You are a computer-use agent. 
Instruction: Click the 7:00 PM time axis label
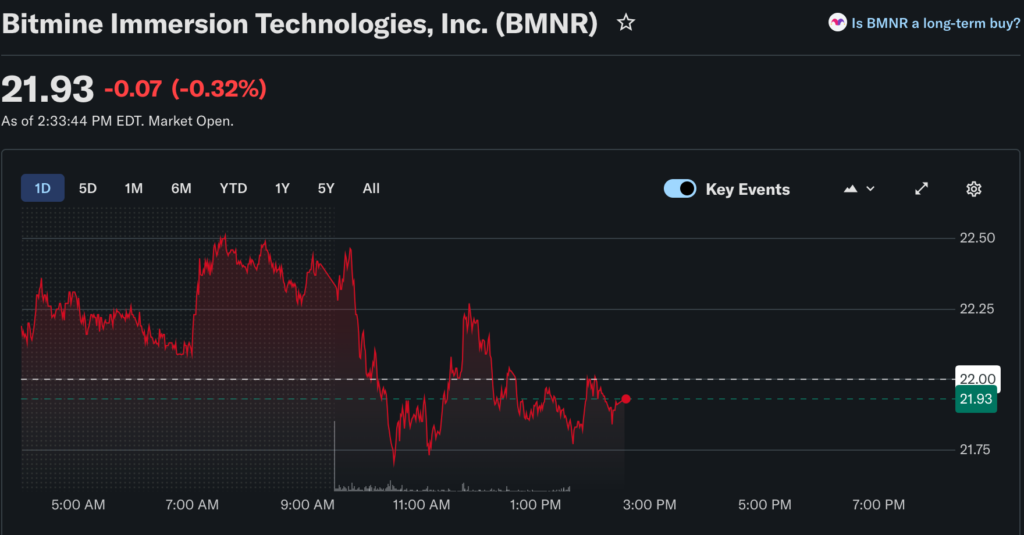tap(878, 504)
